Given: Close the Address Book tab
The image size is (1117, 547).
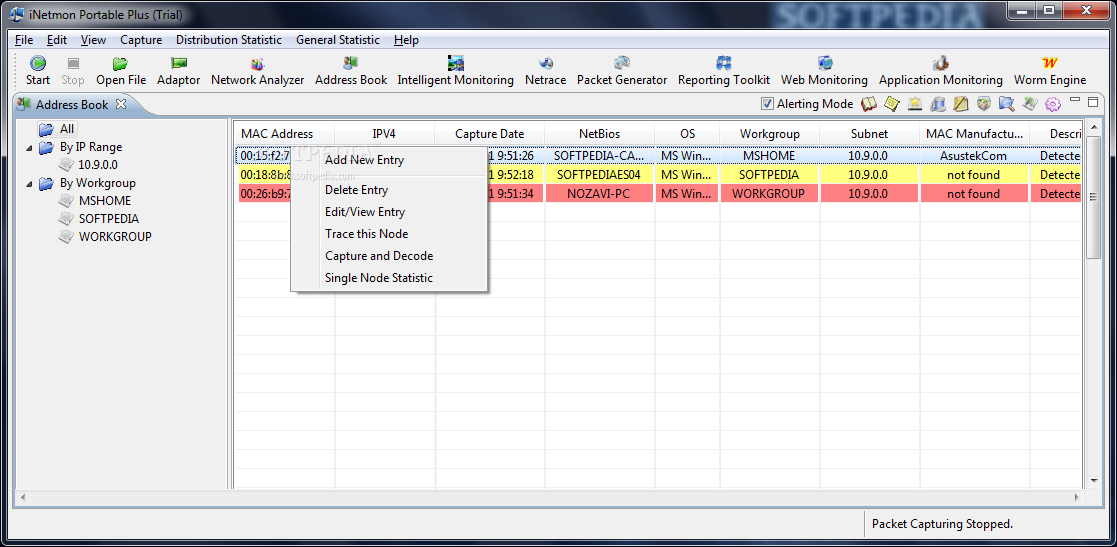Looking at the screenshot, I should 120,104.
